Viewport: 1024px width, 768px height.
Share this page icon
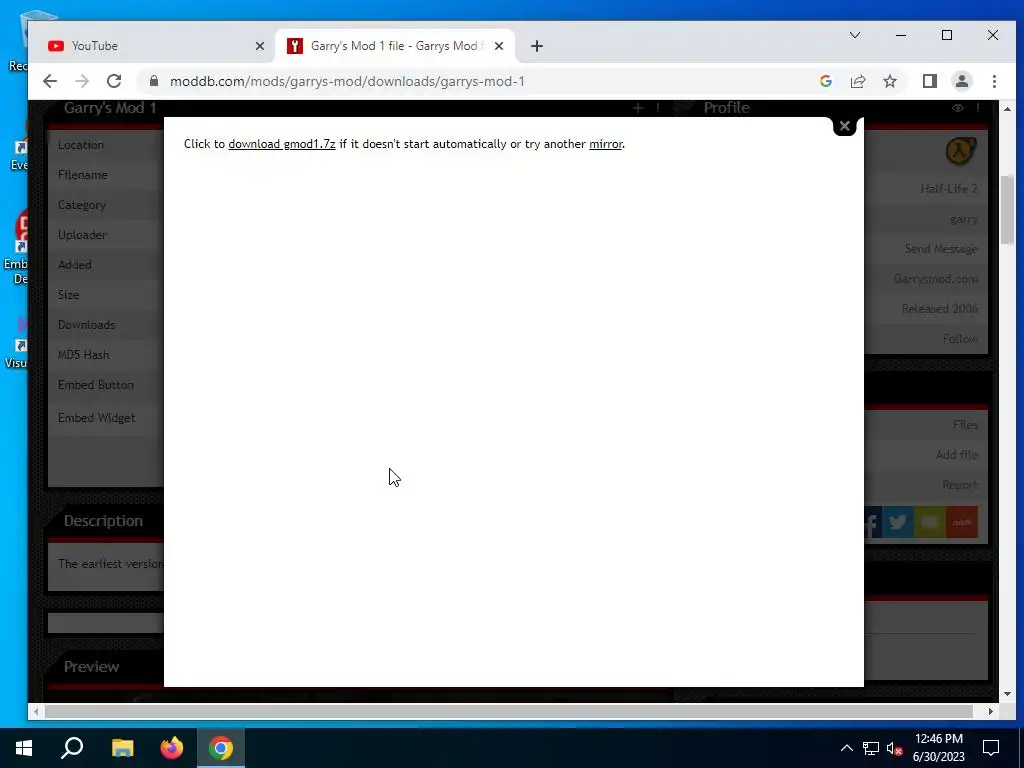(x=857, y=81)
